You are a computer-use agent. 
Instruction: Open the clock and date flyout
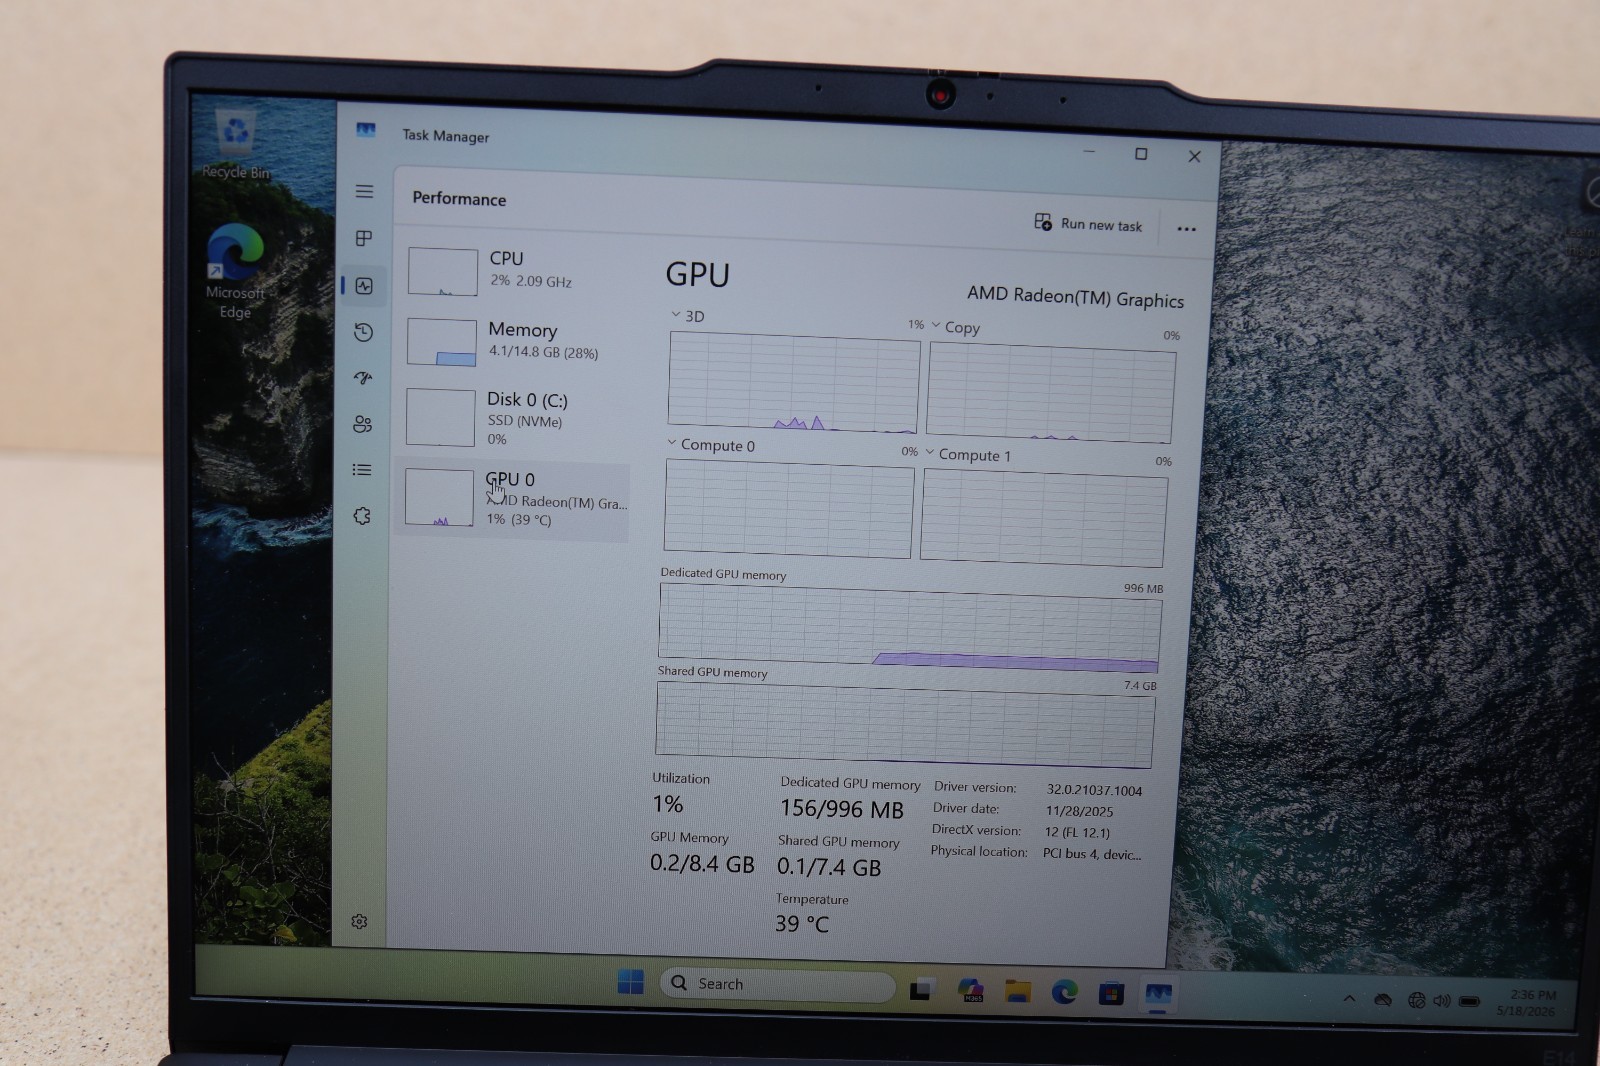point(1529,1003)
